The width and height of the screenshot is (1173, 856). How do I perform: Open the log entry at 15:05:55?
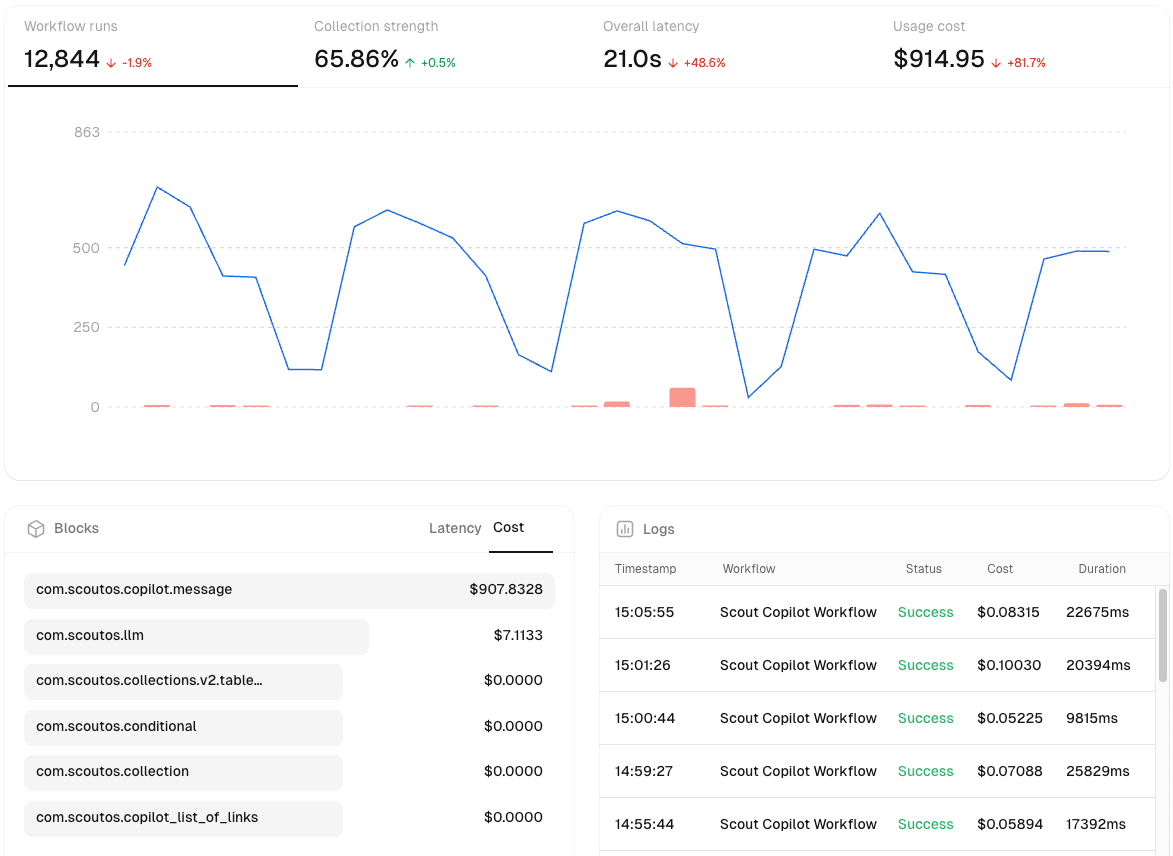tap(878, 612)
